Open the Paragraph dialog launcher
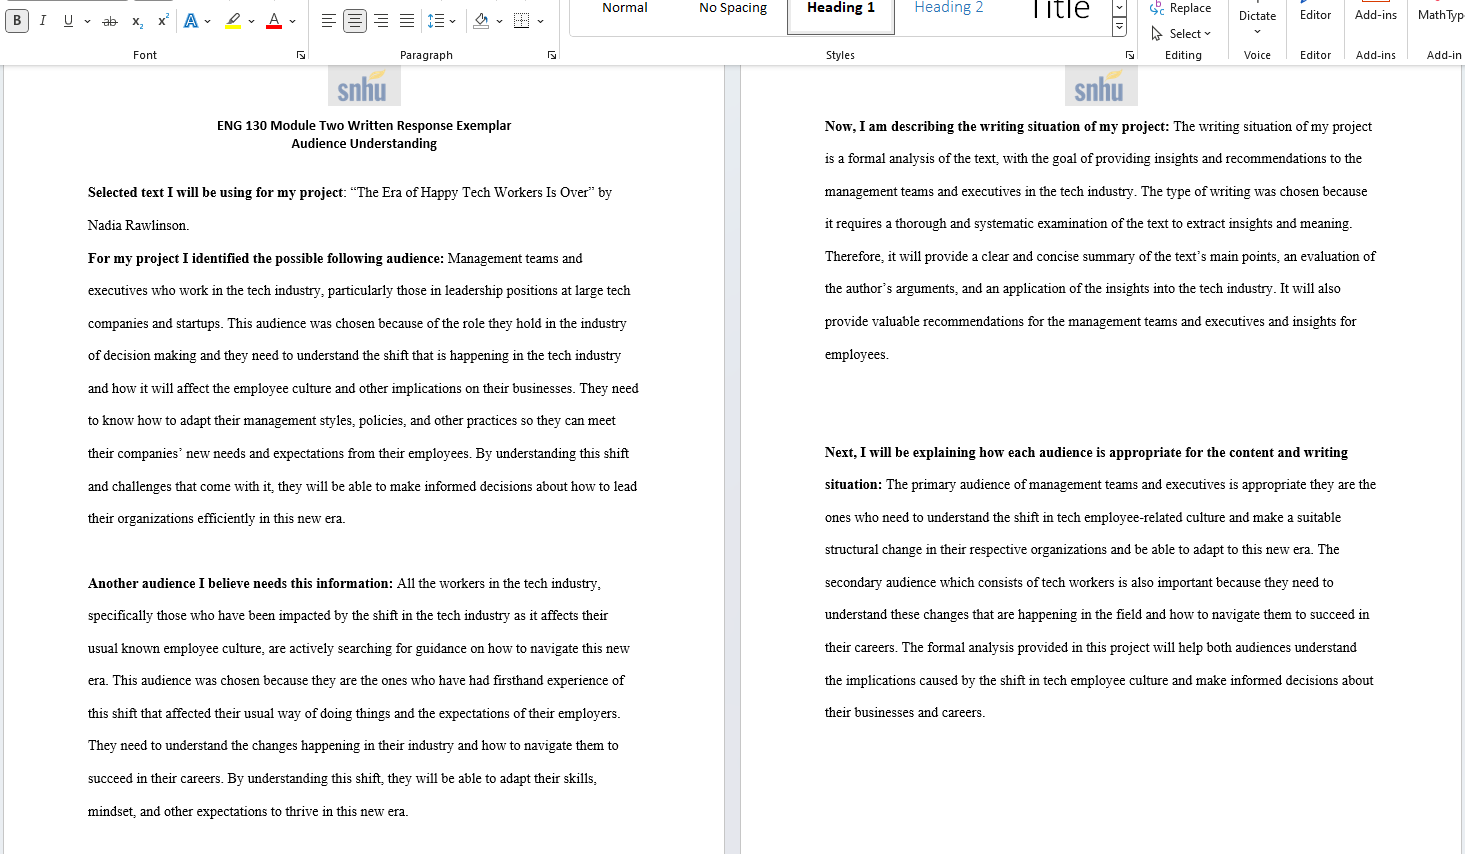1465x854 pixels. point(552,55)
